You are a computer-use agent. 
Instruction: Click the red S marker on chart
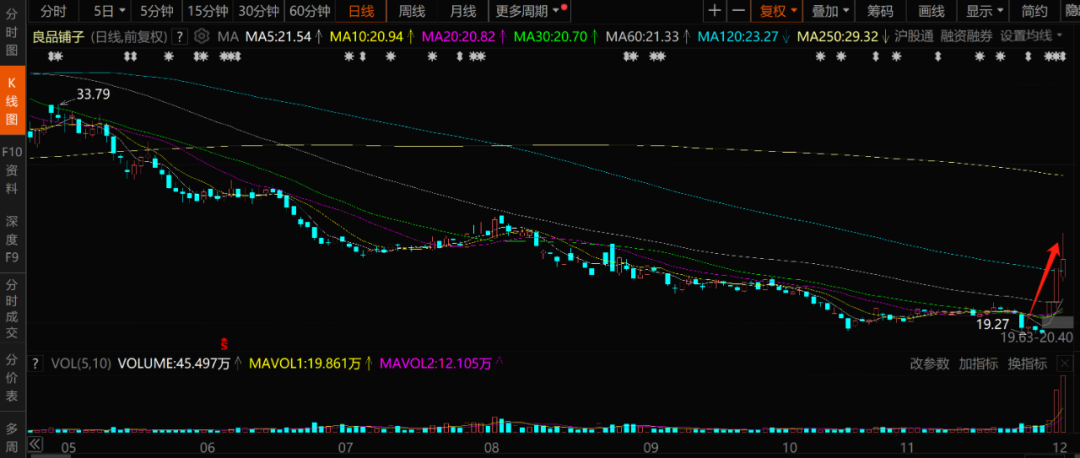coord(223,342)
